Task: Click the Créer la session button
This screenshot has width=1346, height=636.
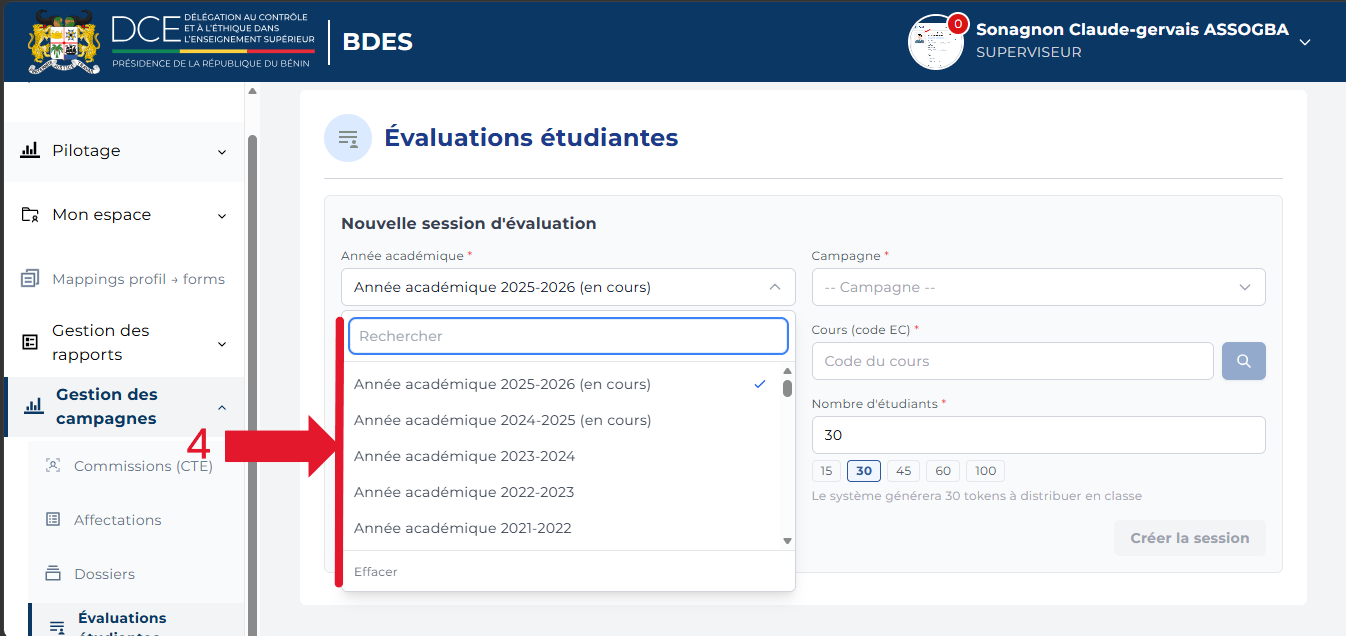Action: pos(1190,538)
